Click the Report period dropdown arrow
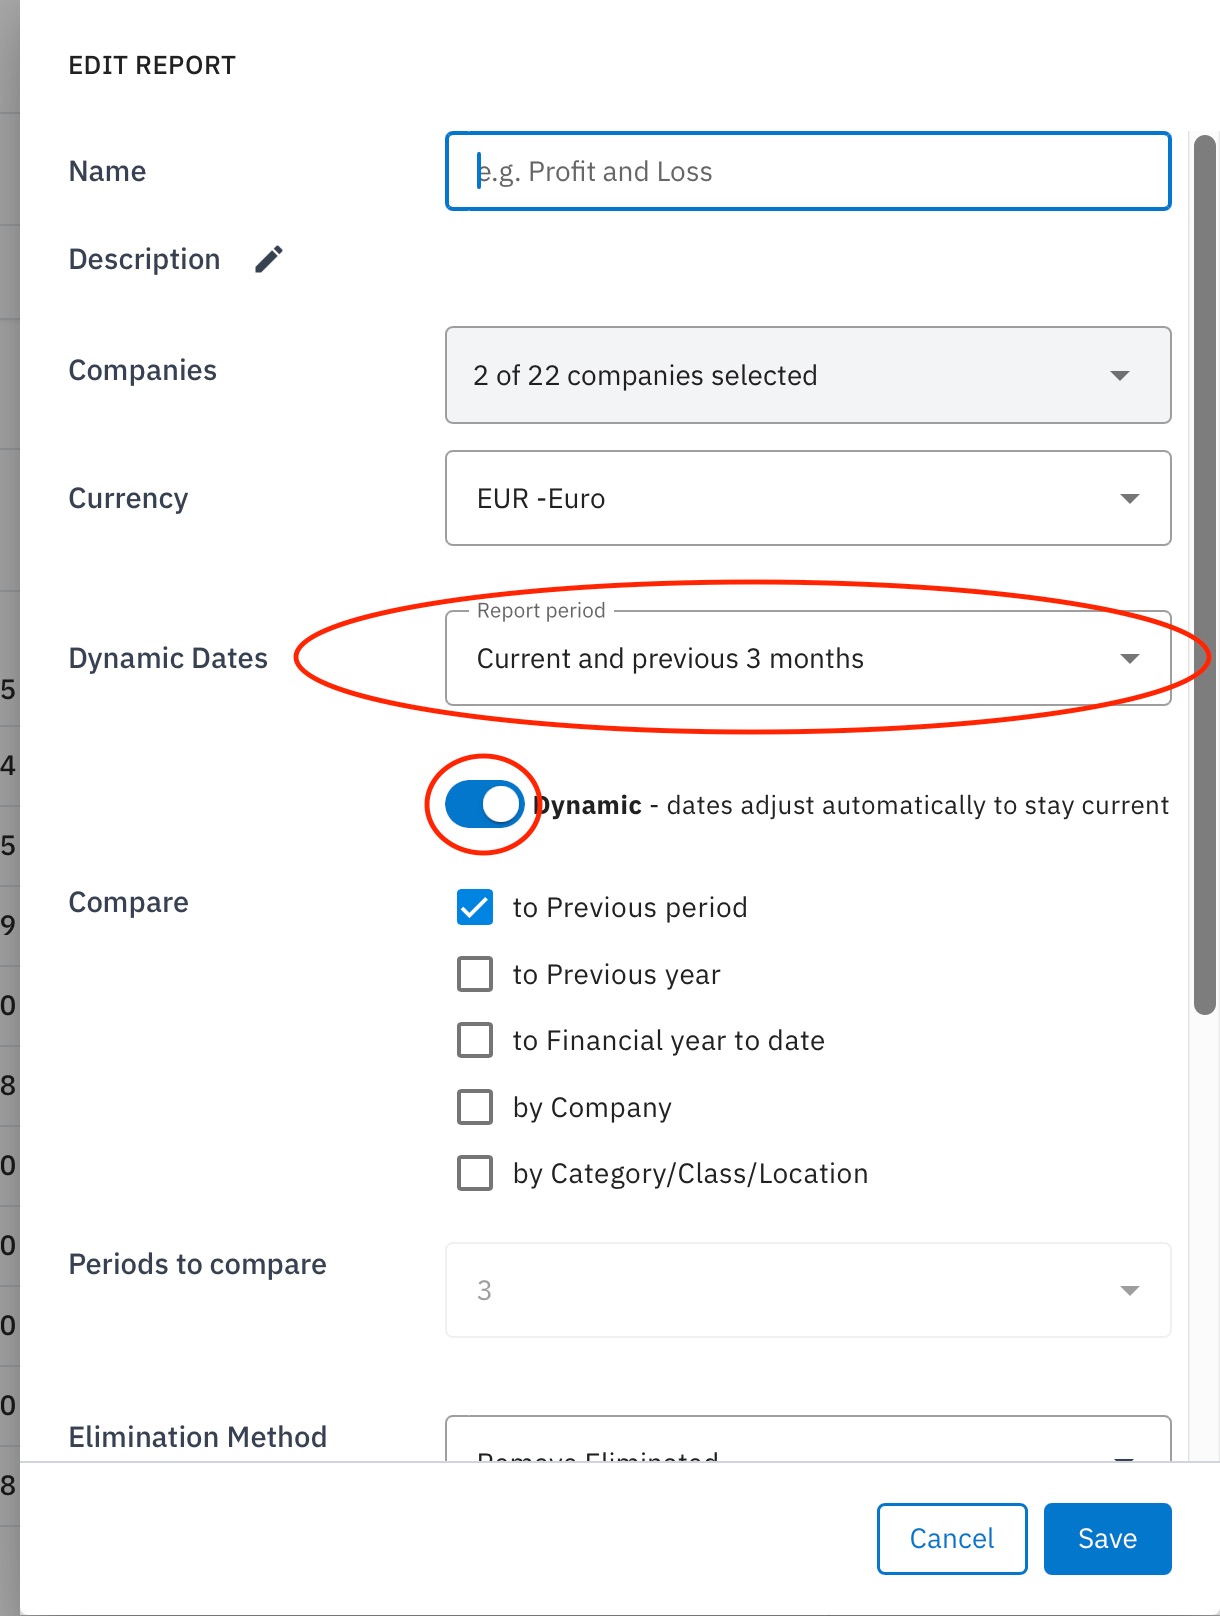This screenshot has width=1220, height=1616. tap(1130, 659)
